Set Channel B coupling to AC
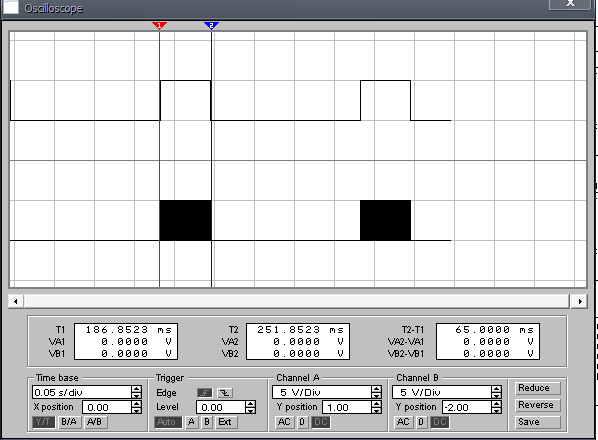The width and height of the screenshot is (598, 440). click(403, 422)
